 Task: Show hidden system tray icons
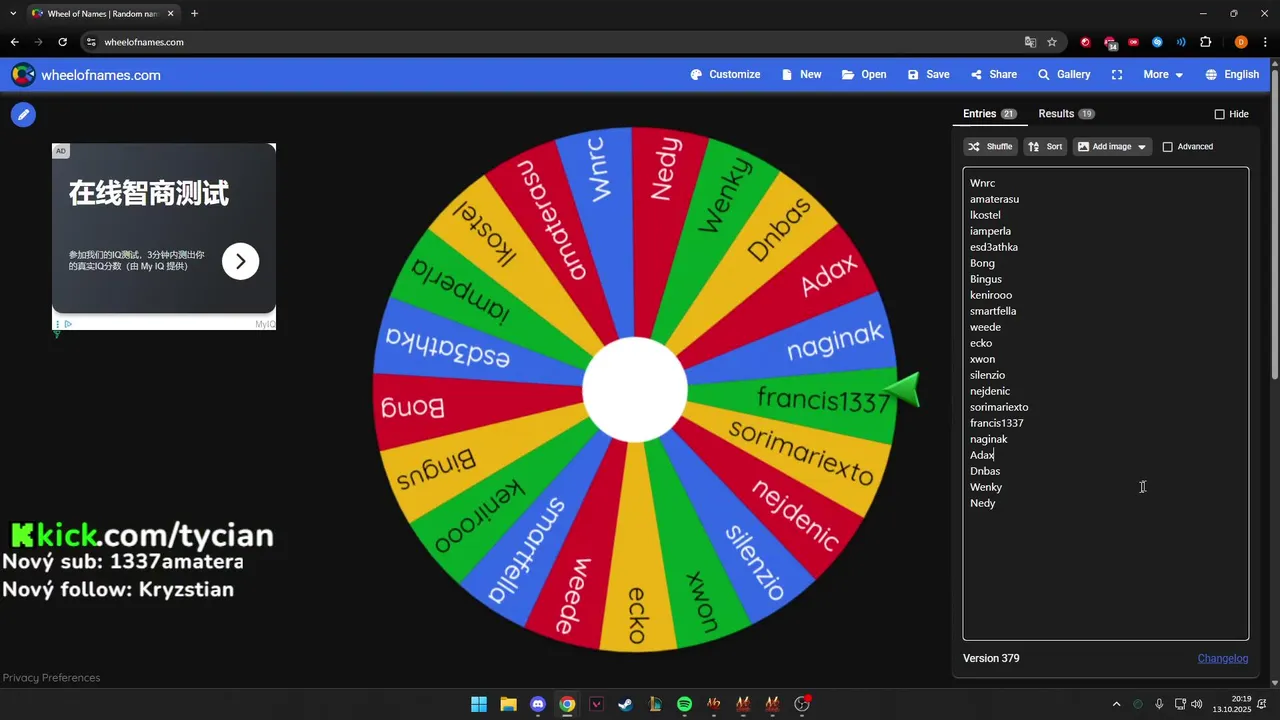pos(1117,704)
